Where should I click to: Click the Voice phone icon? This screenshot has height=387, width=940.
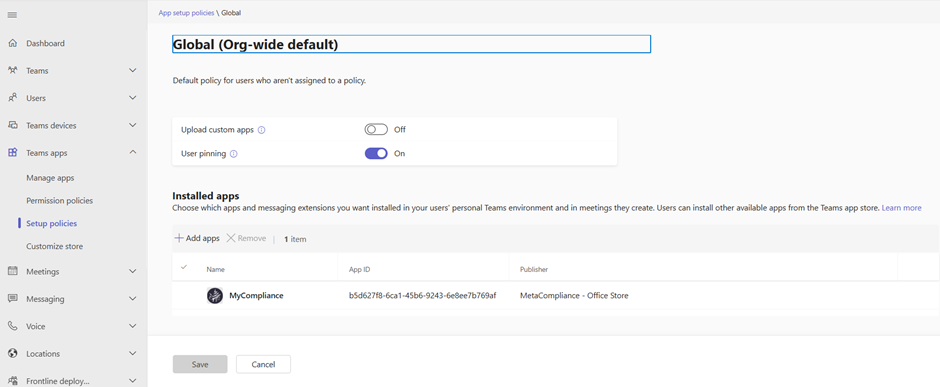12,326
